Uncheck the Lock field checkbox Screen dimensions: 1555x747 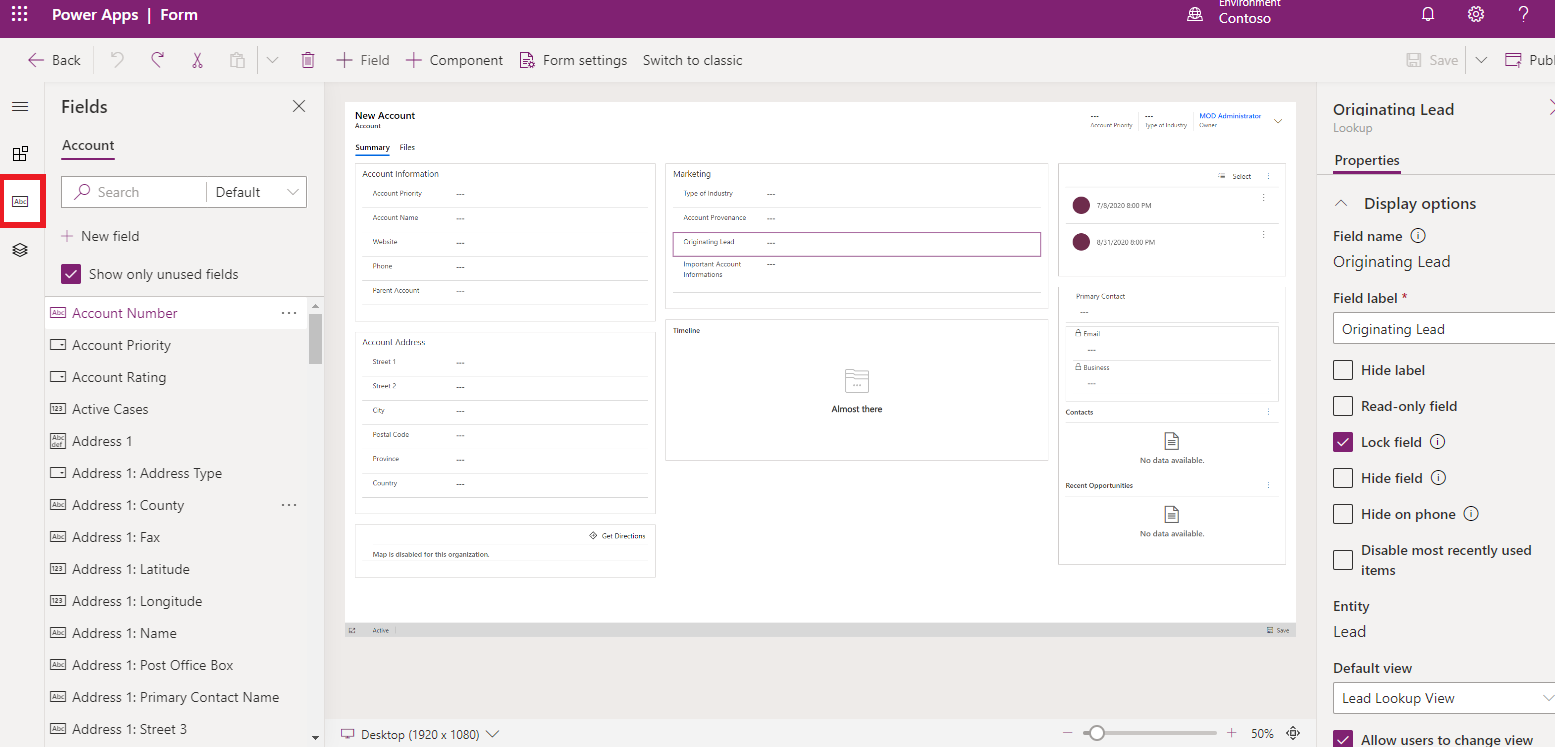pyautogui.click(x=1343, y=442)
